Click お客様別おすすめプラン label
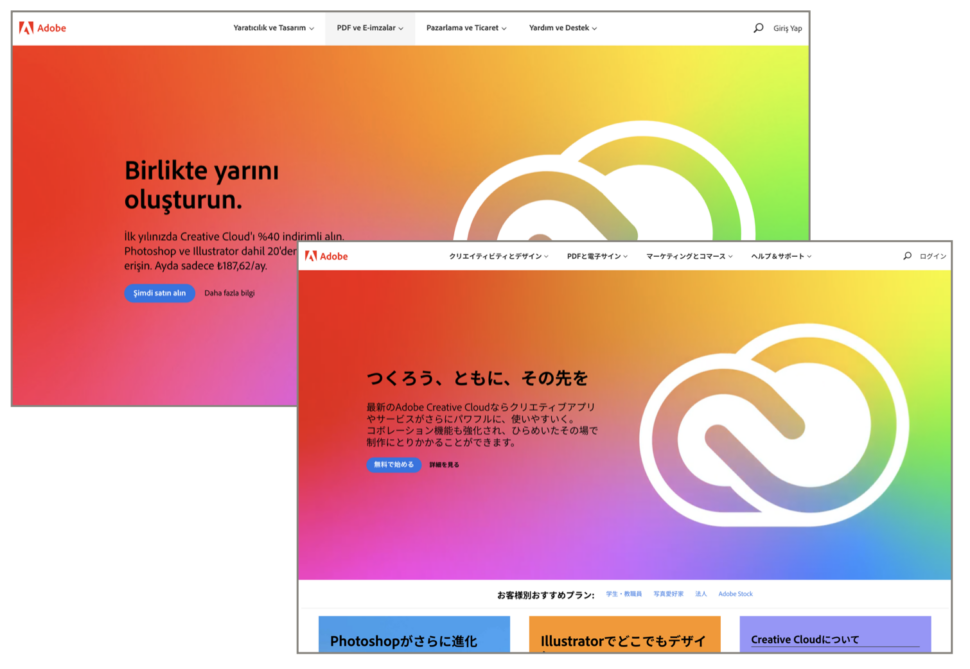The image size is (970, 669). pos(546,595)
